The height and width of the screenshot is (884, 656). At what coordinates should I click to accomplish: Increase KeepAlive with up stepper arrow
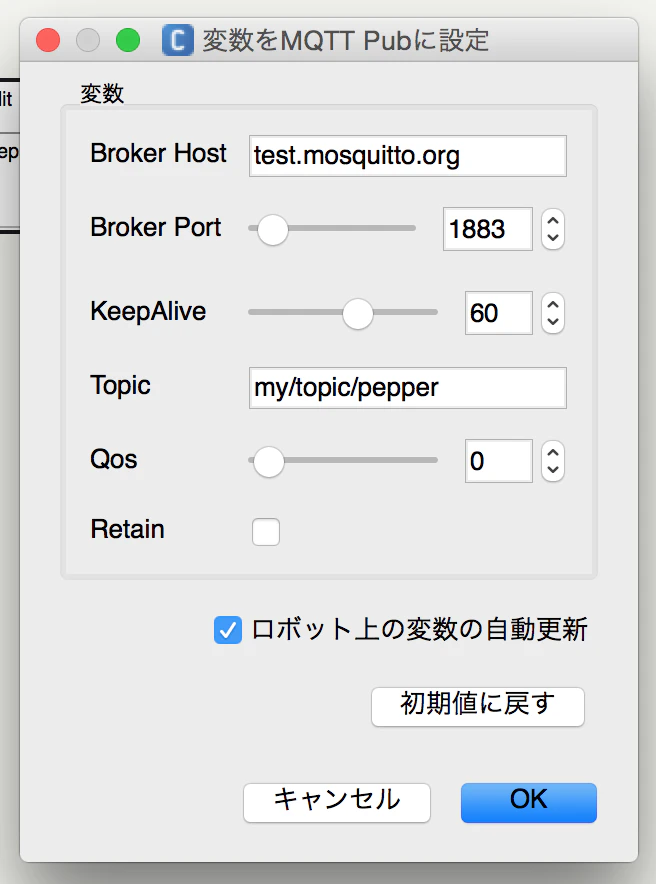click(553, 305)
